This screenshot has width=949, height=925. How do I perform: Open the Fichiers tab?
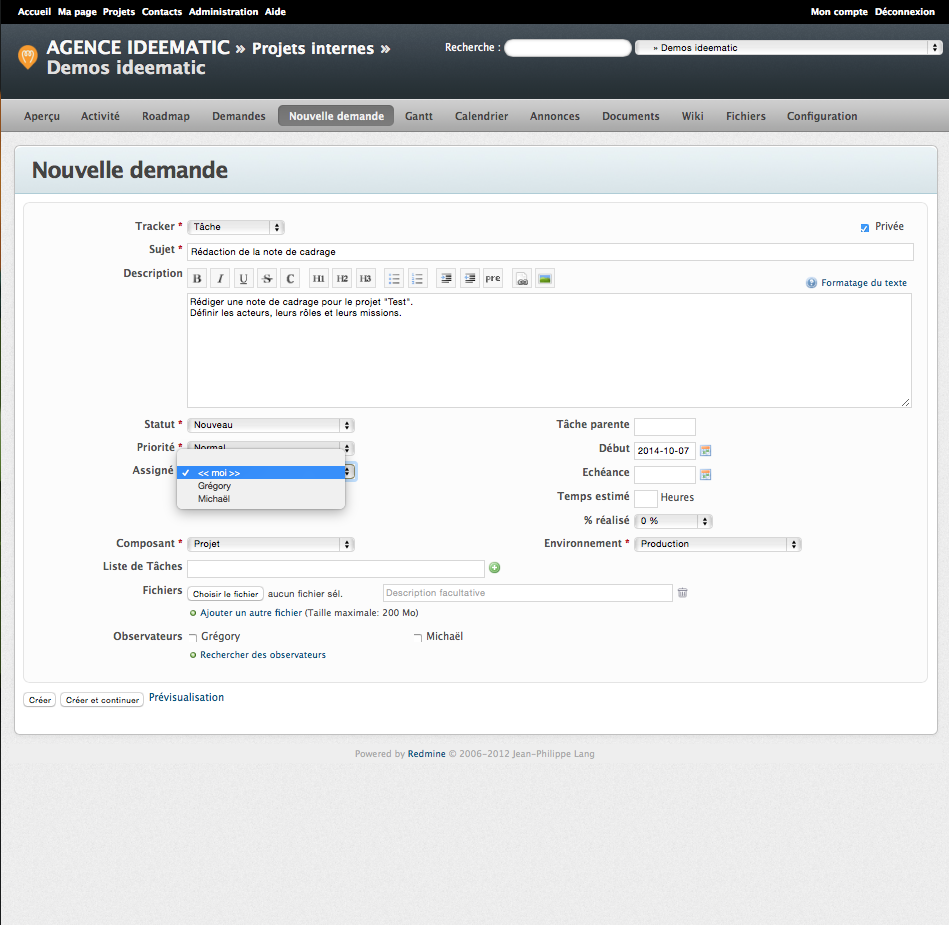pyautogui.click(x=746, y=116)
